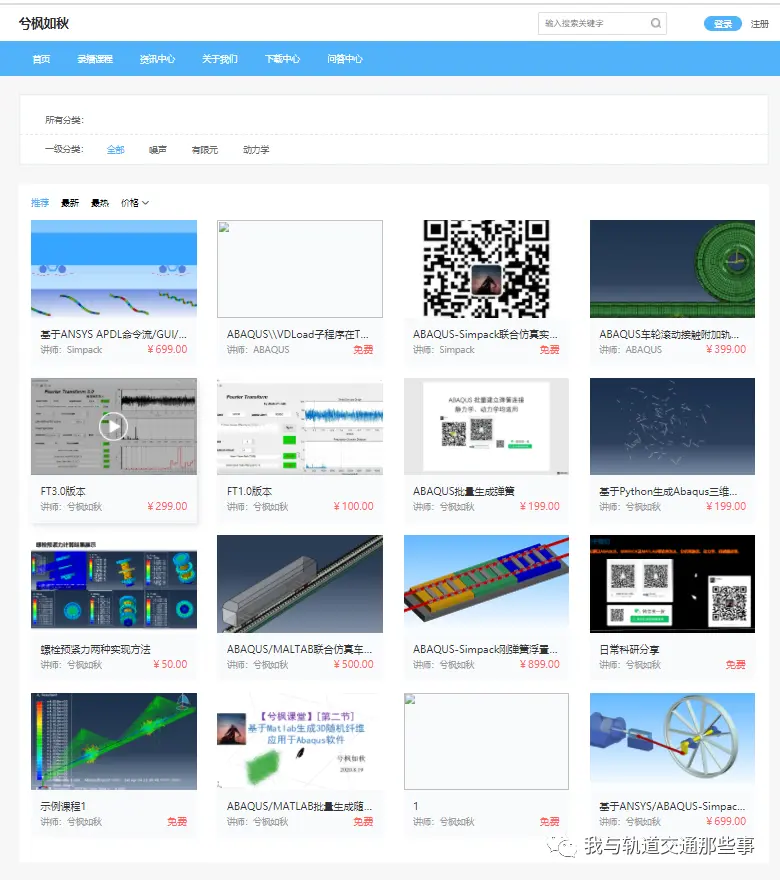Image resolution: width=780 pixels, height=880 pixels.
Task: Filter by the 有限元 category
Action: (205, 149)
